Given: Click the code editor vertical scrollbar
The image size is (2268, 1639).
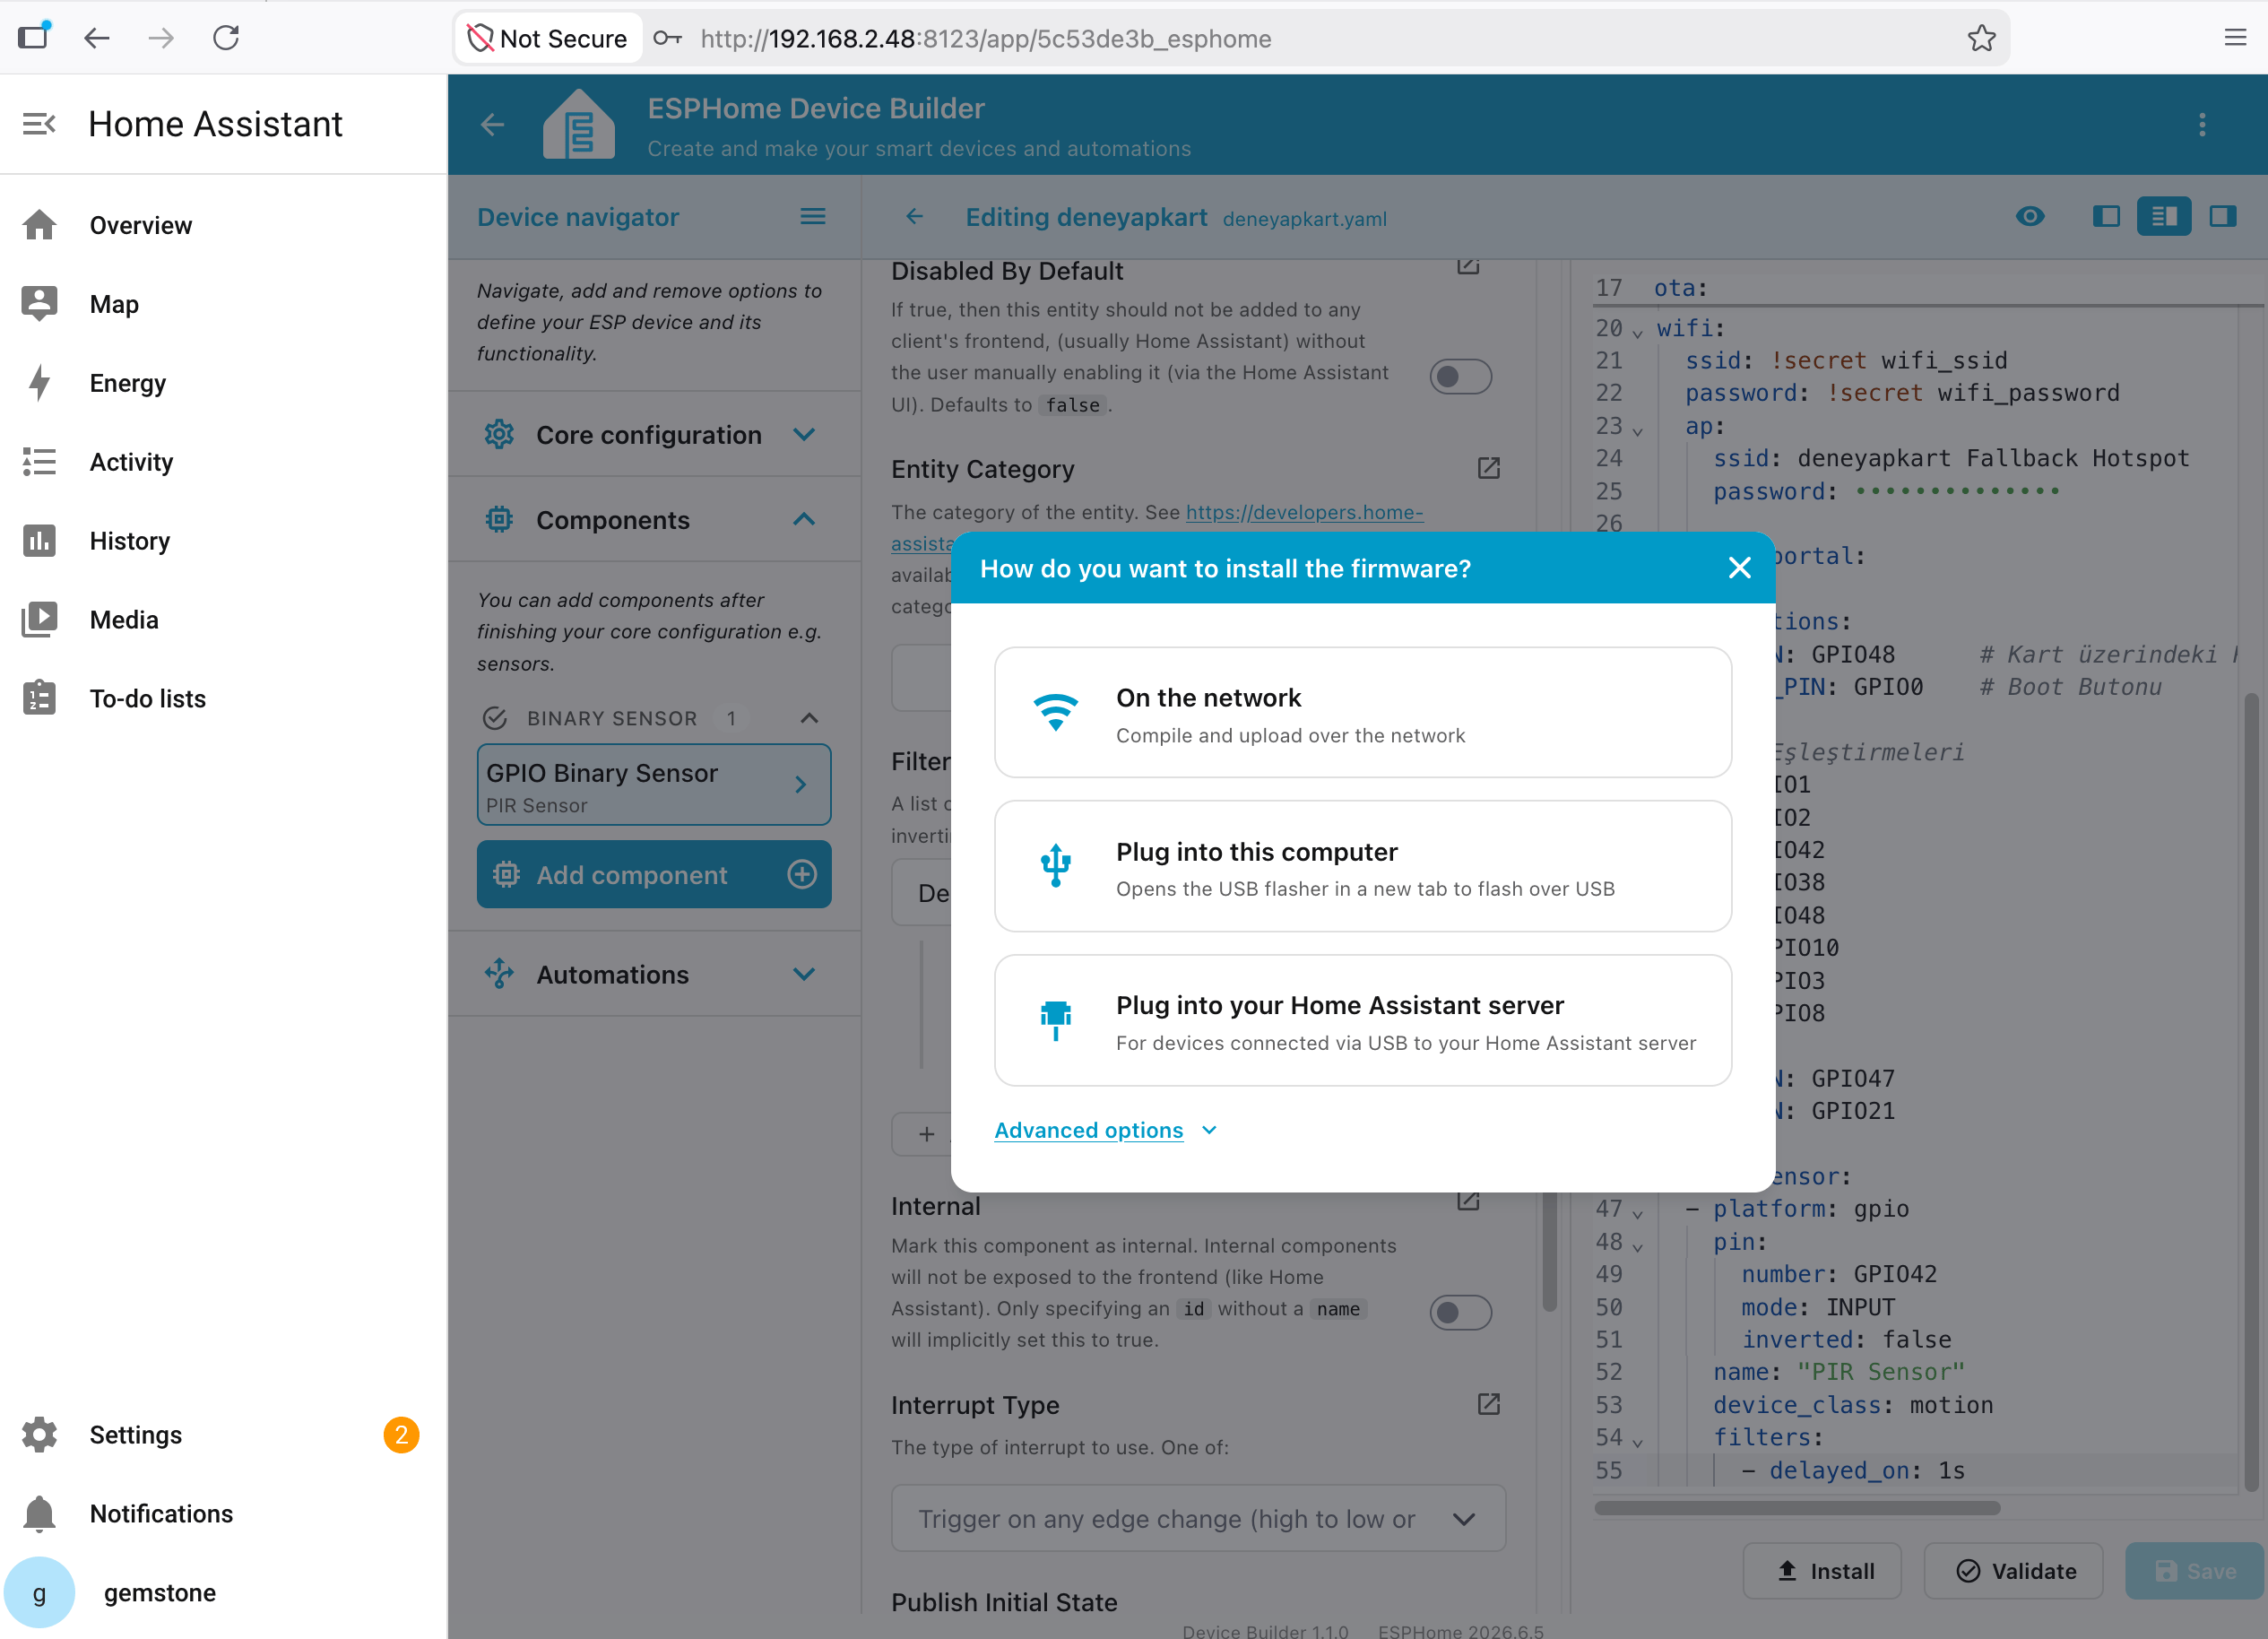Looking at the screenshot, I should tap(2250, 1091).
